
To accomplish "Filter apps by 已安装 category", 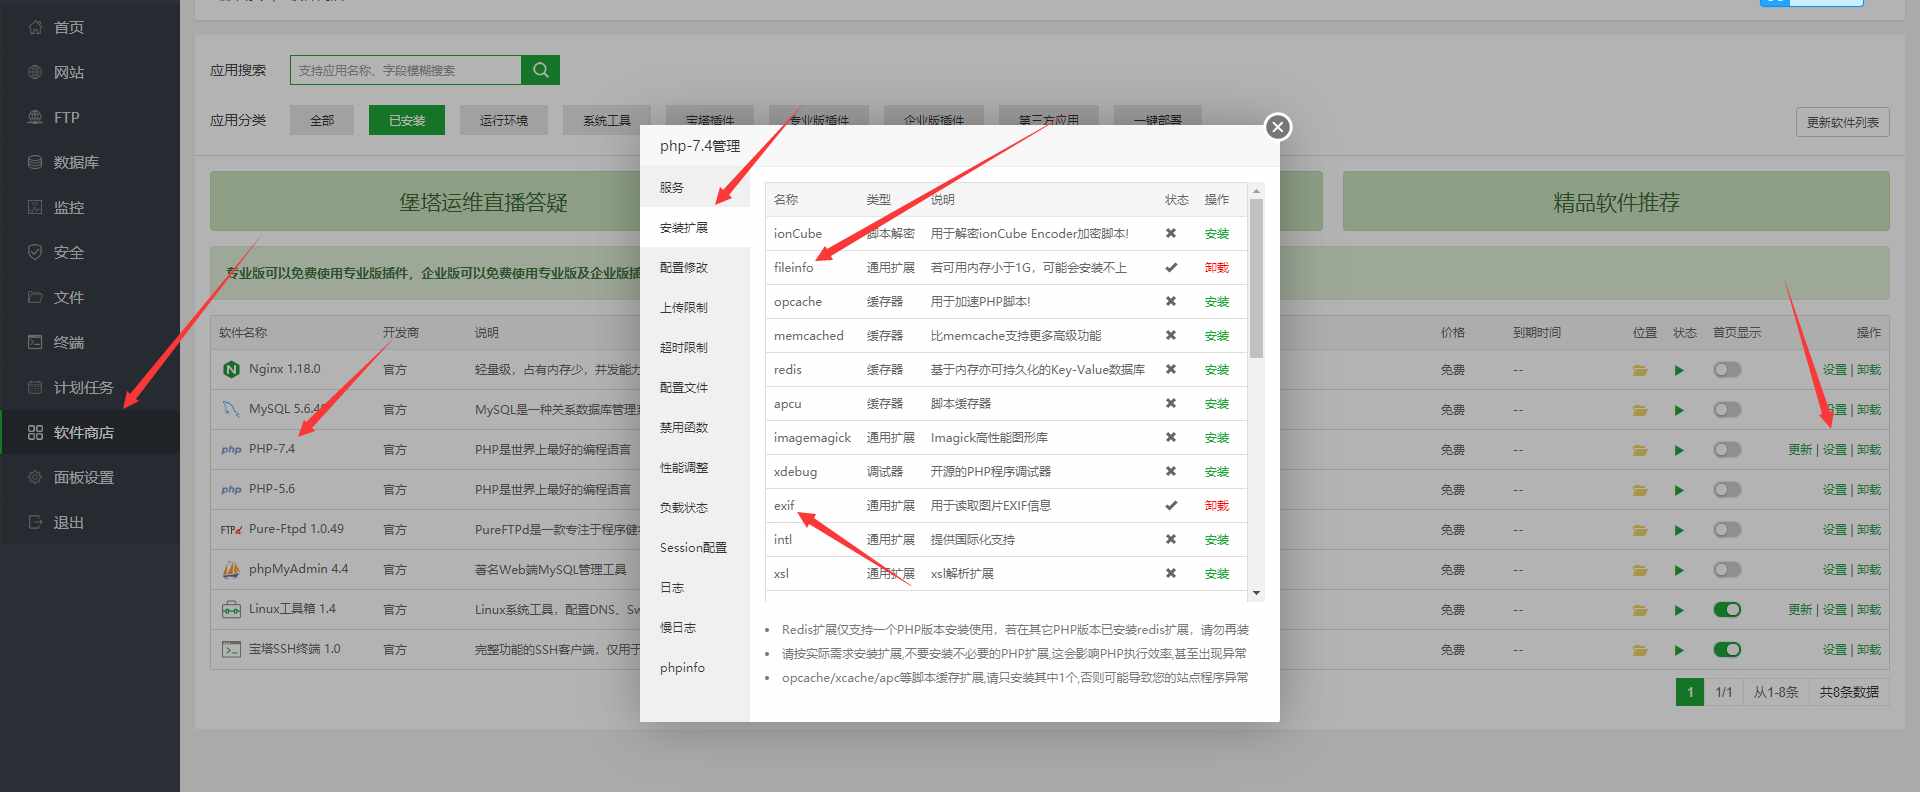I will (x=407, y=120).
